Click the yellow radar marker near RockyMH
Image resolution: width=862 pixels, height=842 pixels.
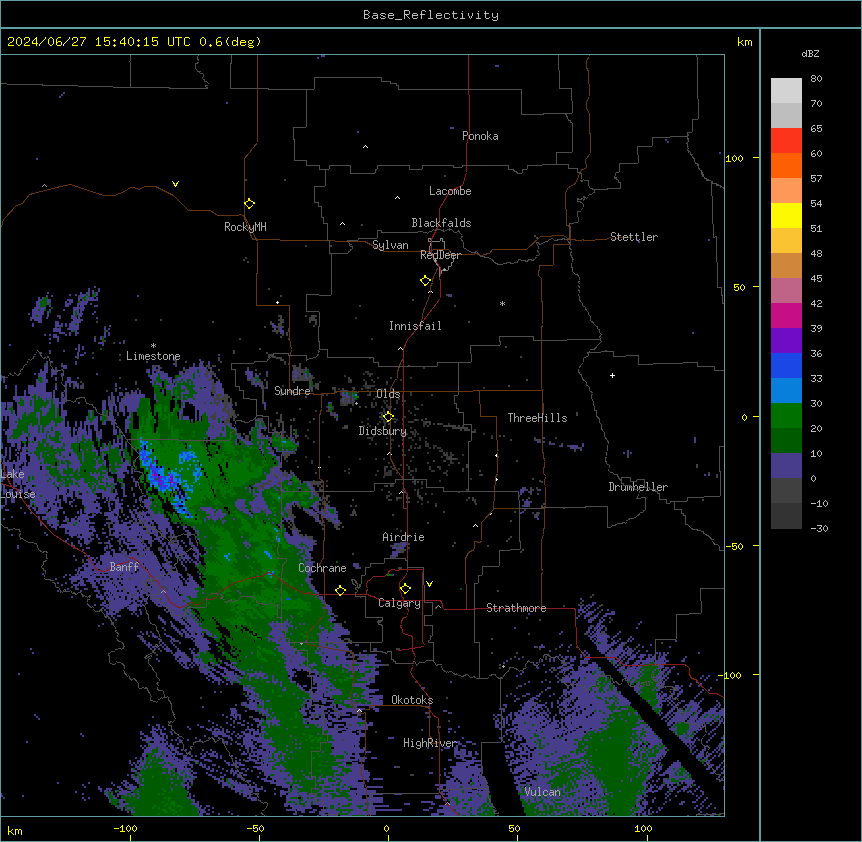pyautogui.click(x=250, y=204)
